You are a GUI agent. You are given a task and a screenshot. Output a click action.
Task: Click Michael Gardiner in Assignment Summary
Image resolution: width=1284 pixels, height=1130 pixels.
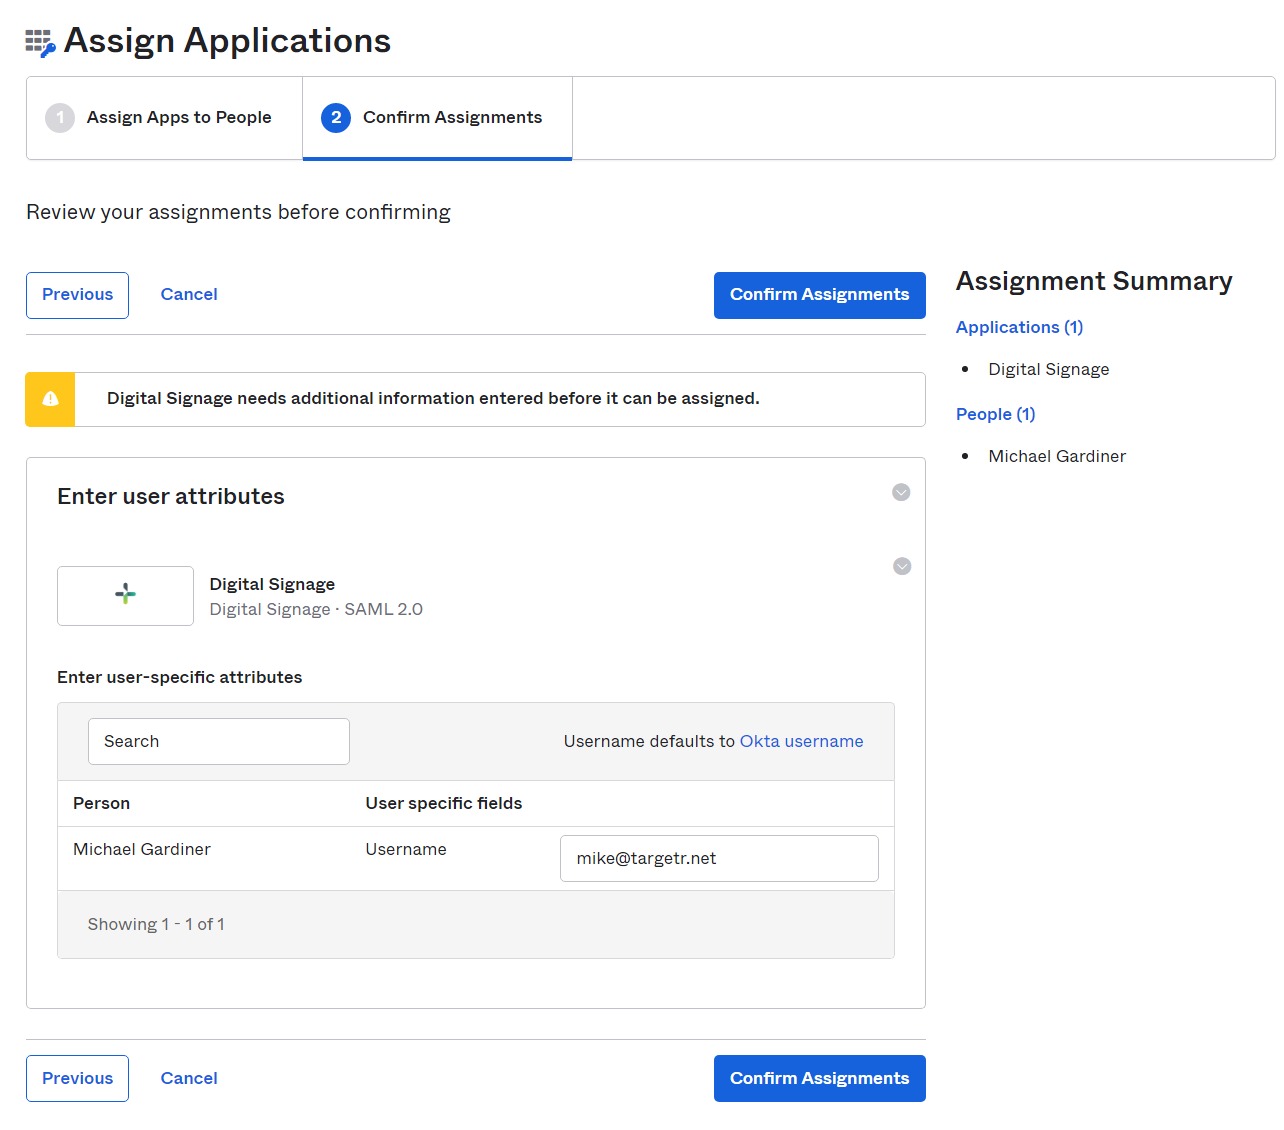(1057, 457)
